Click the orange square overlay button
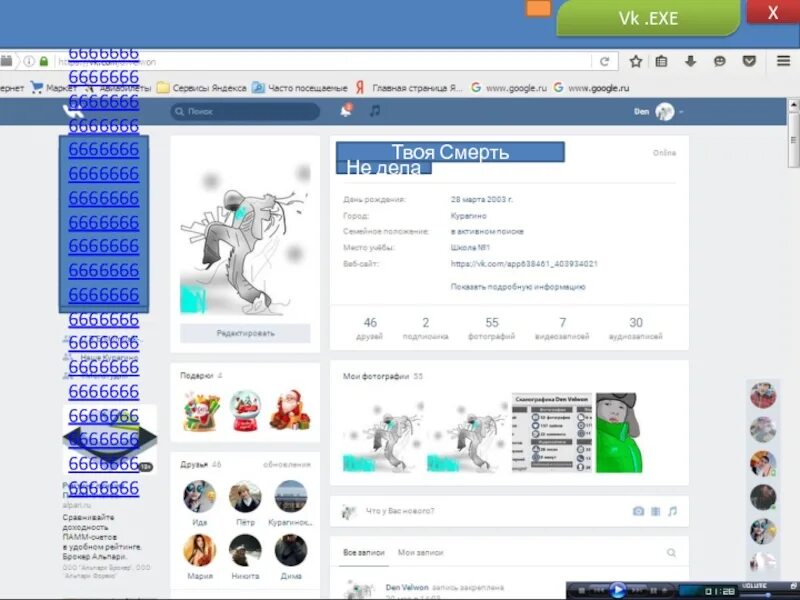Viewport: 800px width, 600px height. (538, 8)
